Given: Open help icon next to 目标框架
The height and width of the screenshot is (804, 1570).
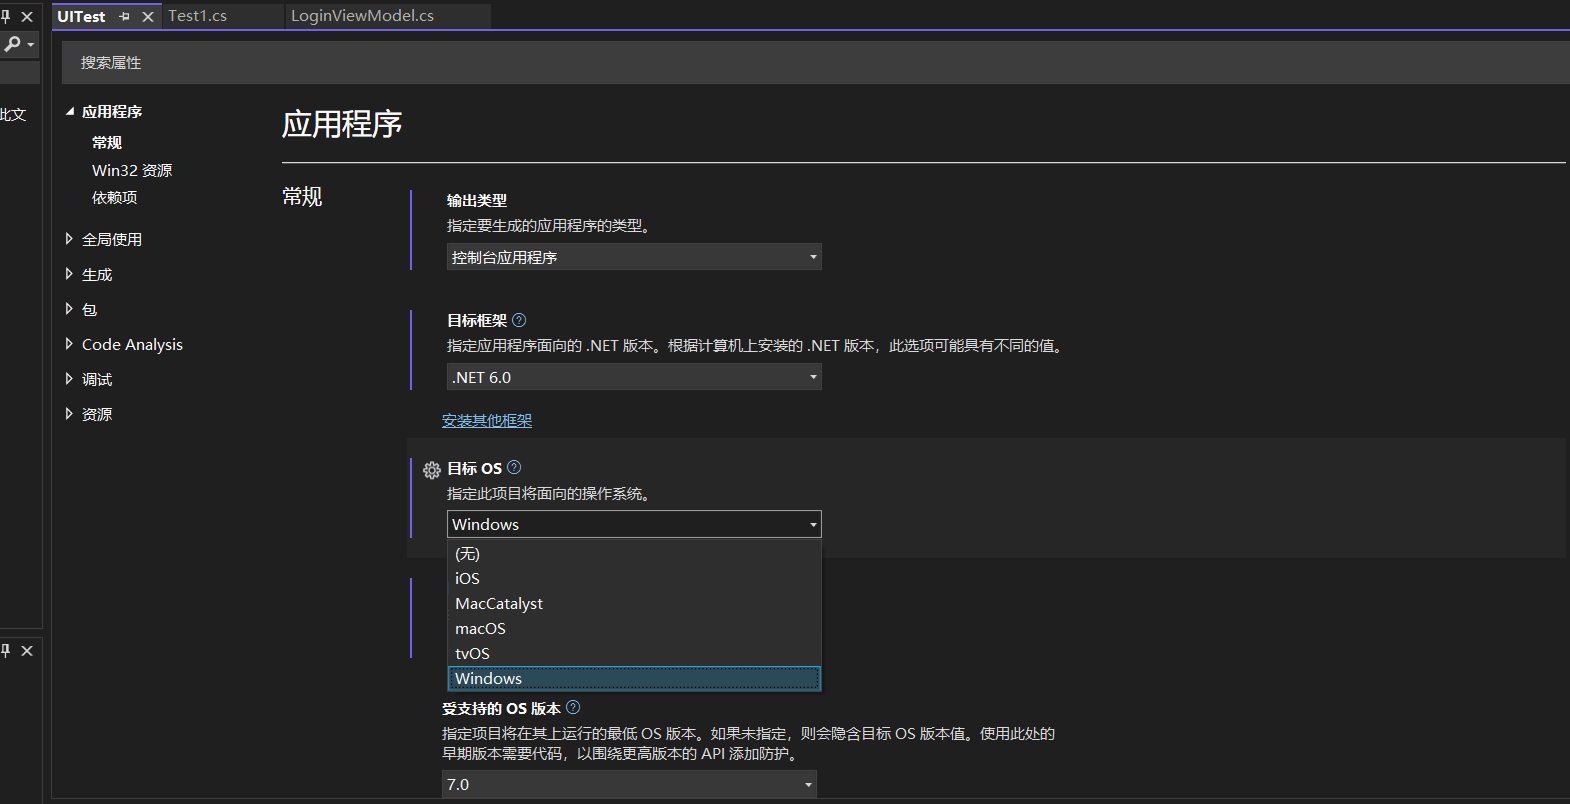Looking at the screenshot, I should [x=519, y=320].
